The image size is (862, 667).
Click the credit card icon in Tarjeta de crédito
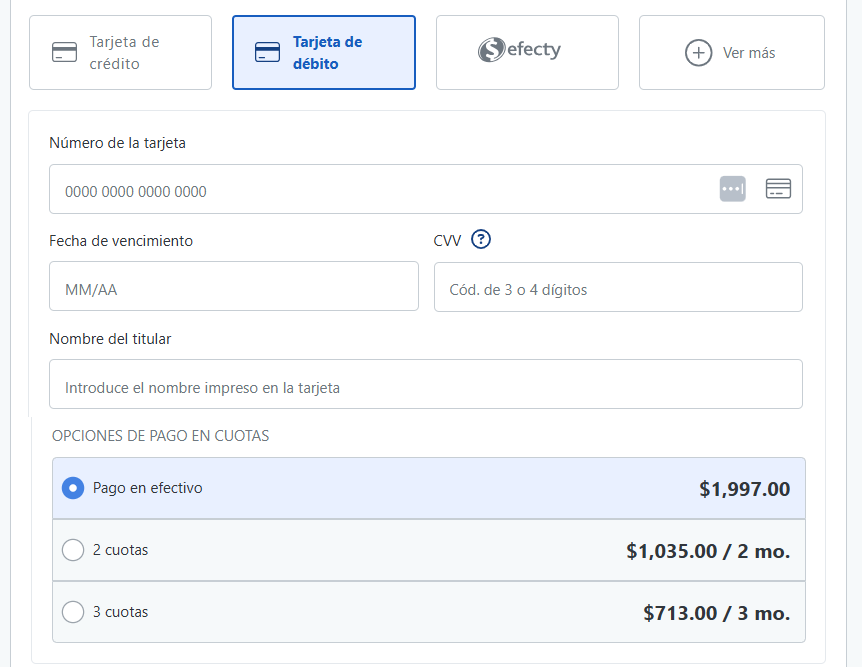(x=64, y=52)
